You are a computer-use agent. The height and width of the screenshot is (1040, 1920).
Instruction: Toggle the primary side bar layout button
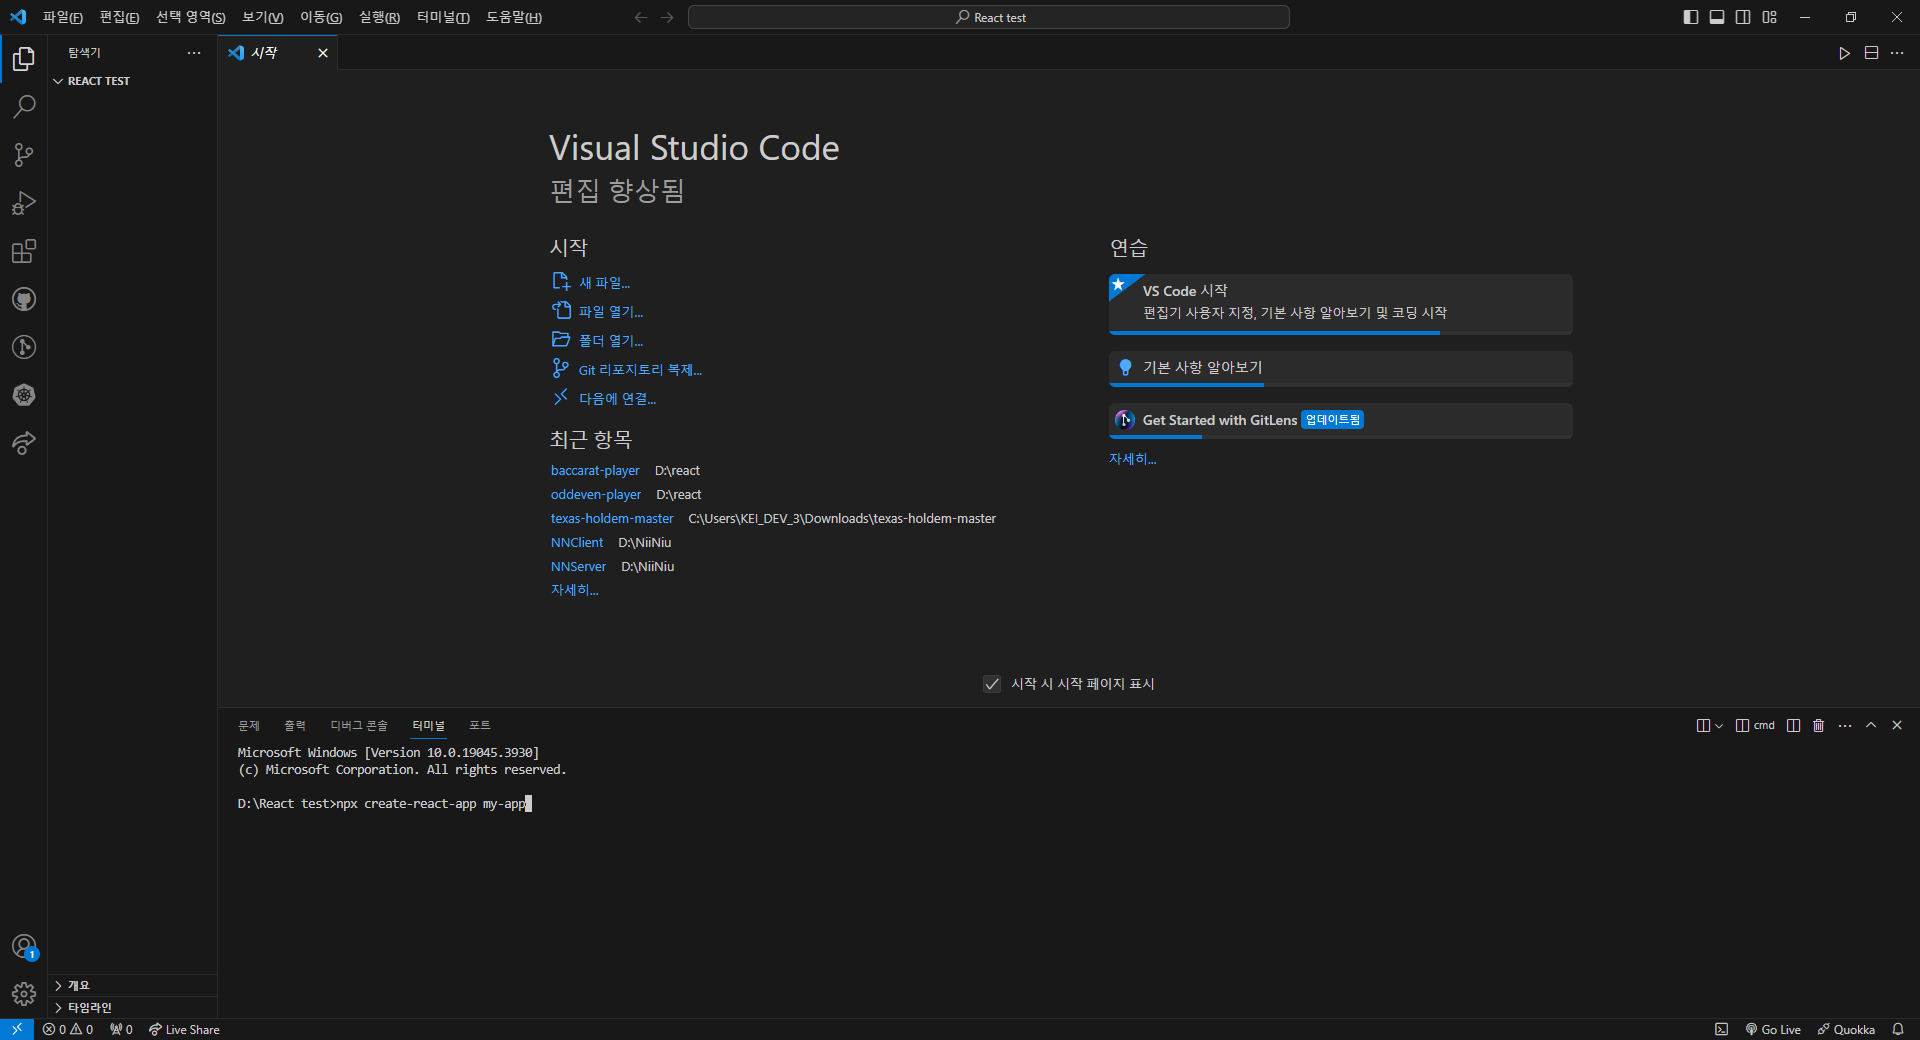click(x=1691, y=17)
